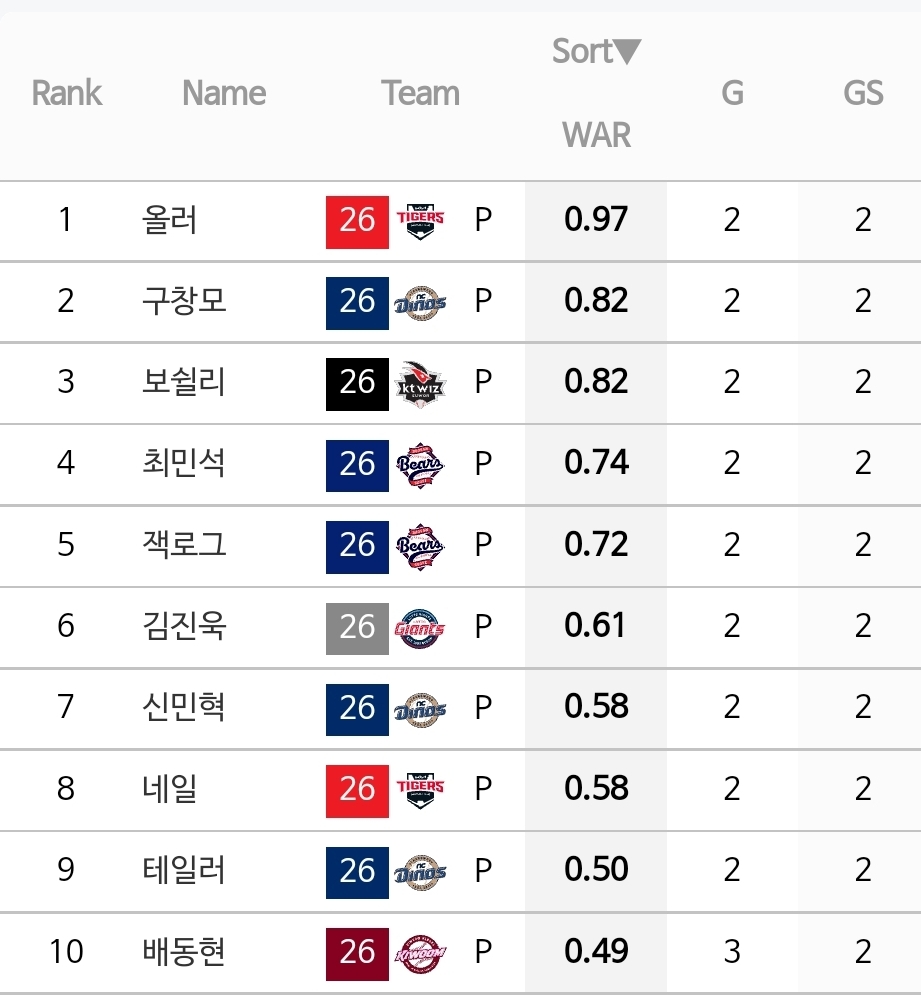Click the Bears logo next to 잭로그
Image resolution: width=921 pixels, height=995 pixels.
pos(420,547)
